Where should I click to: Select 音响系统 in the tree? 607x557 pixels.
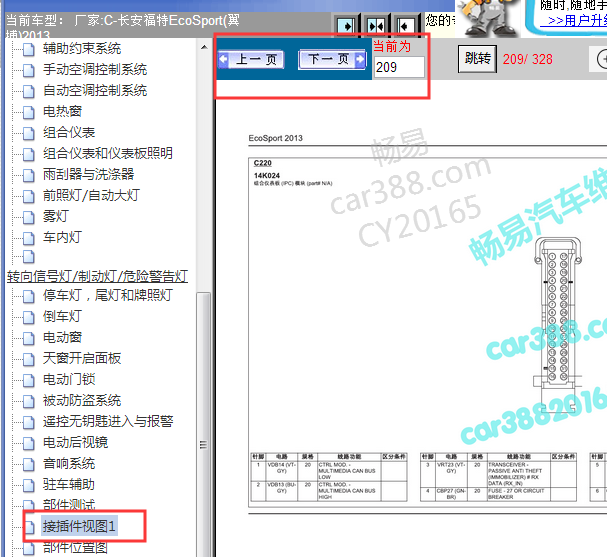tap(69, 463)
